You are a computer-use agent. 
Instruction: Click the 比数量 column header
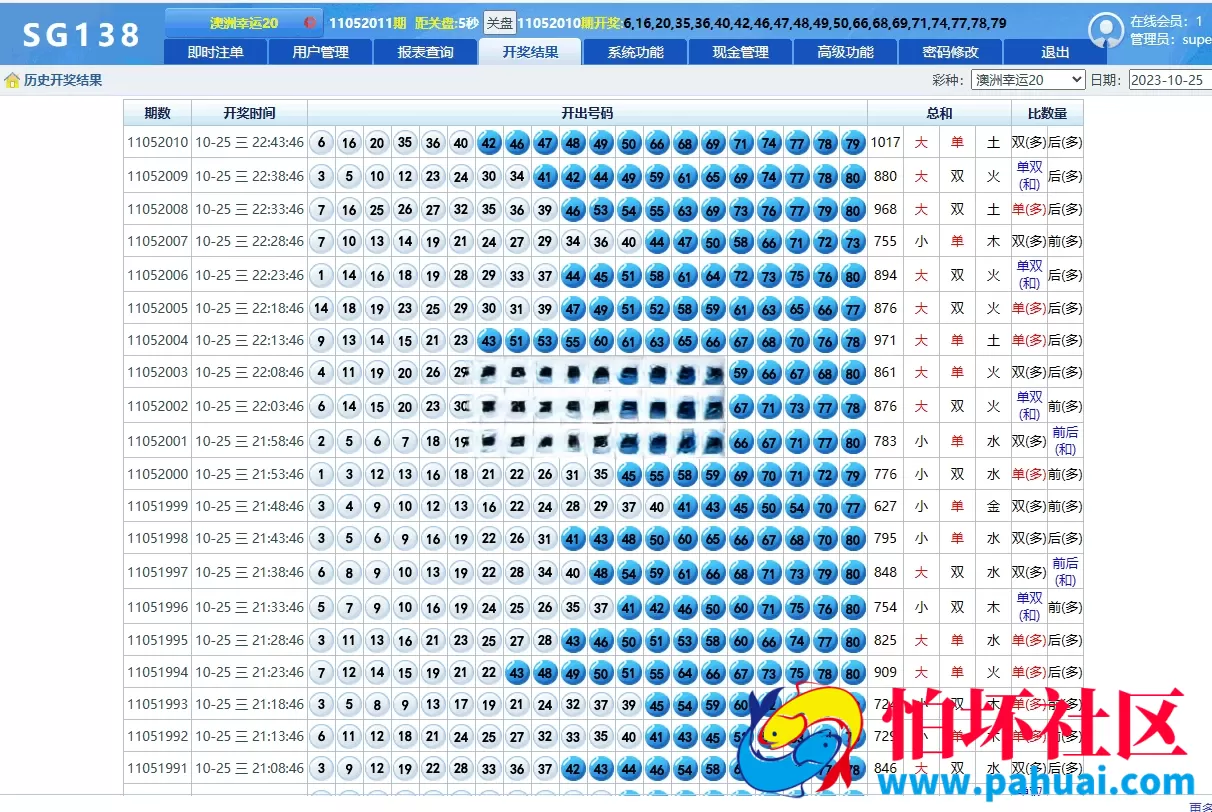[1047, 113]
